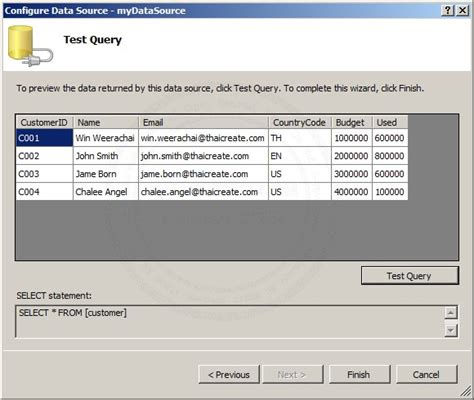The width and height of the screenshot is (474, 400).
Task: Select the Email column header
Action: [x=203, y=122]
